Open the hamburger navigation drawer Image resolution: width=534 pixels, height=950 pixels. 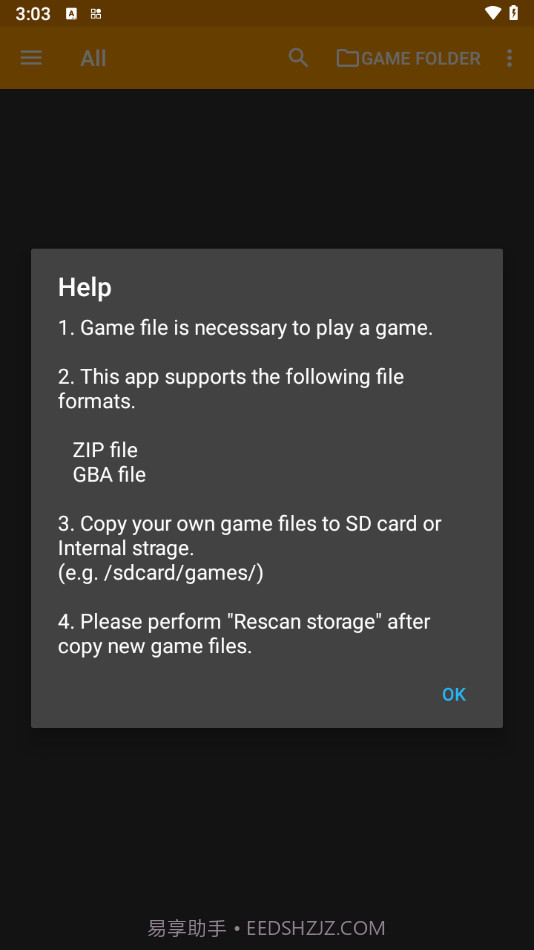point(32,58)
